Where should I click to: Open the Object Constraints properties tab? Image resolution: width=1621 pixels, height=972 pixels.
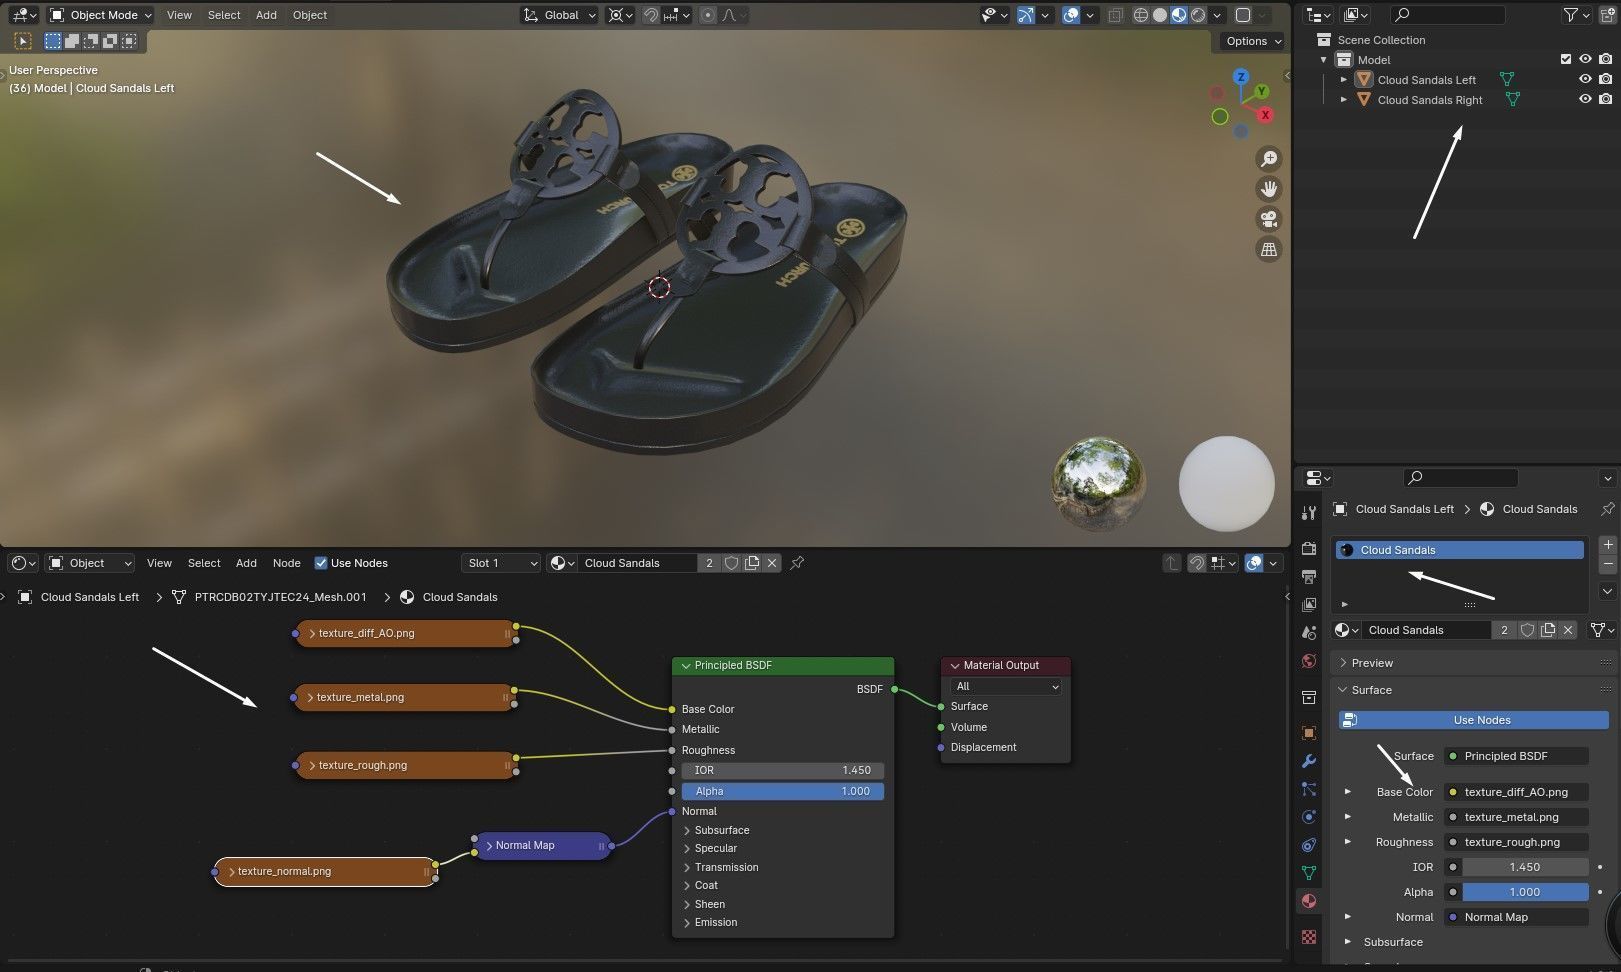click(x=1309, y=845)
